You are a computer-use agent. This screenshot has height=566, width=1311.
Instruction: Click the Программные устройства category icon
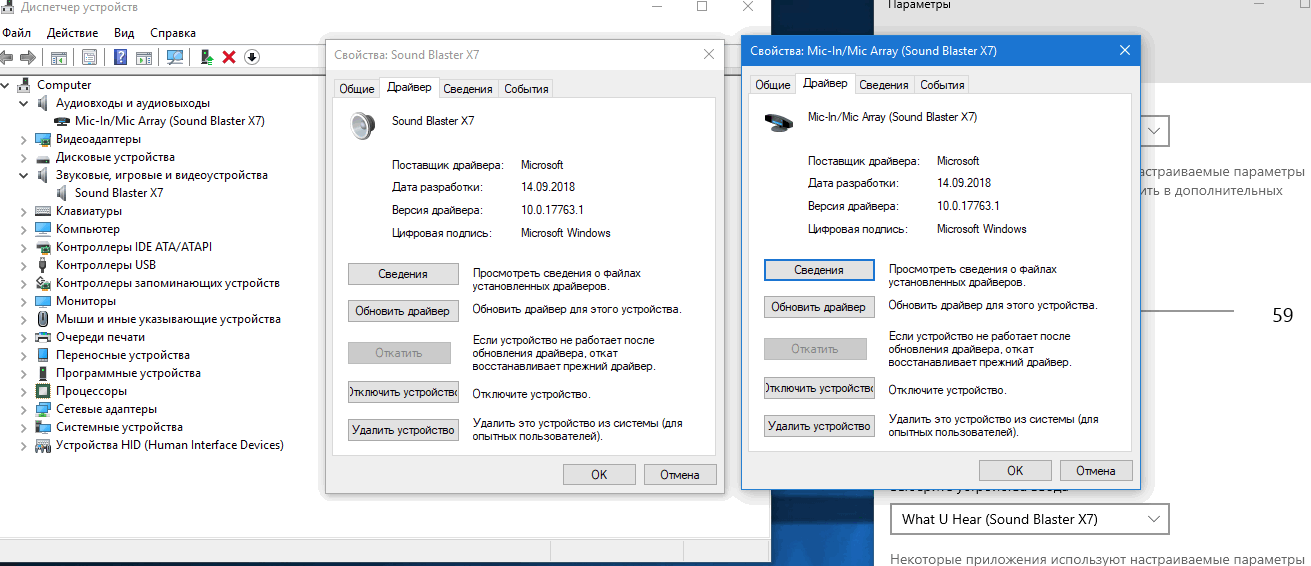(43, 373)
